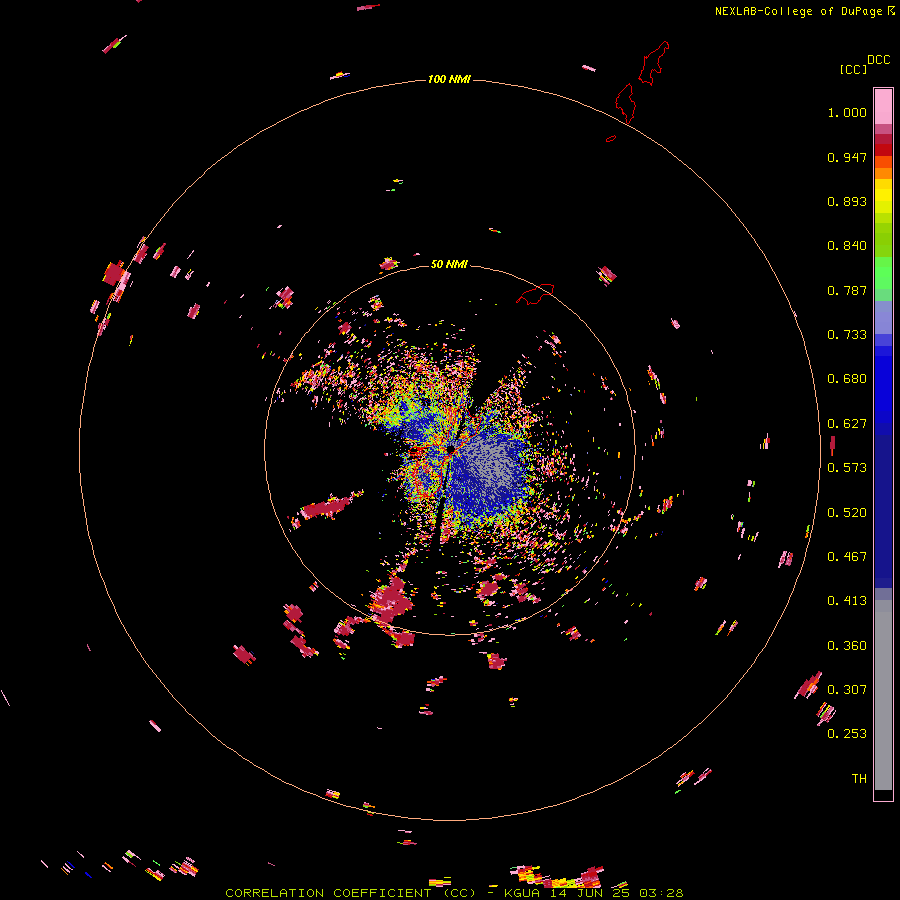The image size is (900, 900).
Task: Click the red island outline on the 50 NMI ring
Action: click(x=535, y=294)
